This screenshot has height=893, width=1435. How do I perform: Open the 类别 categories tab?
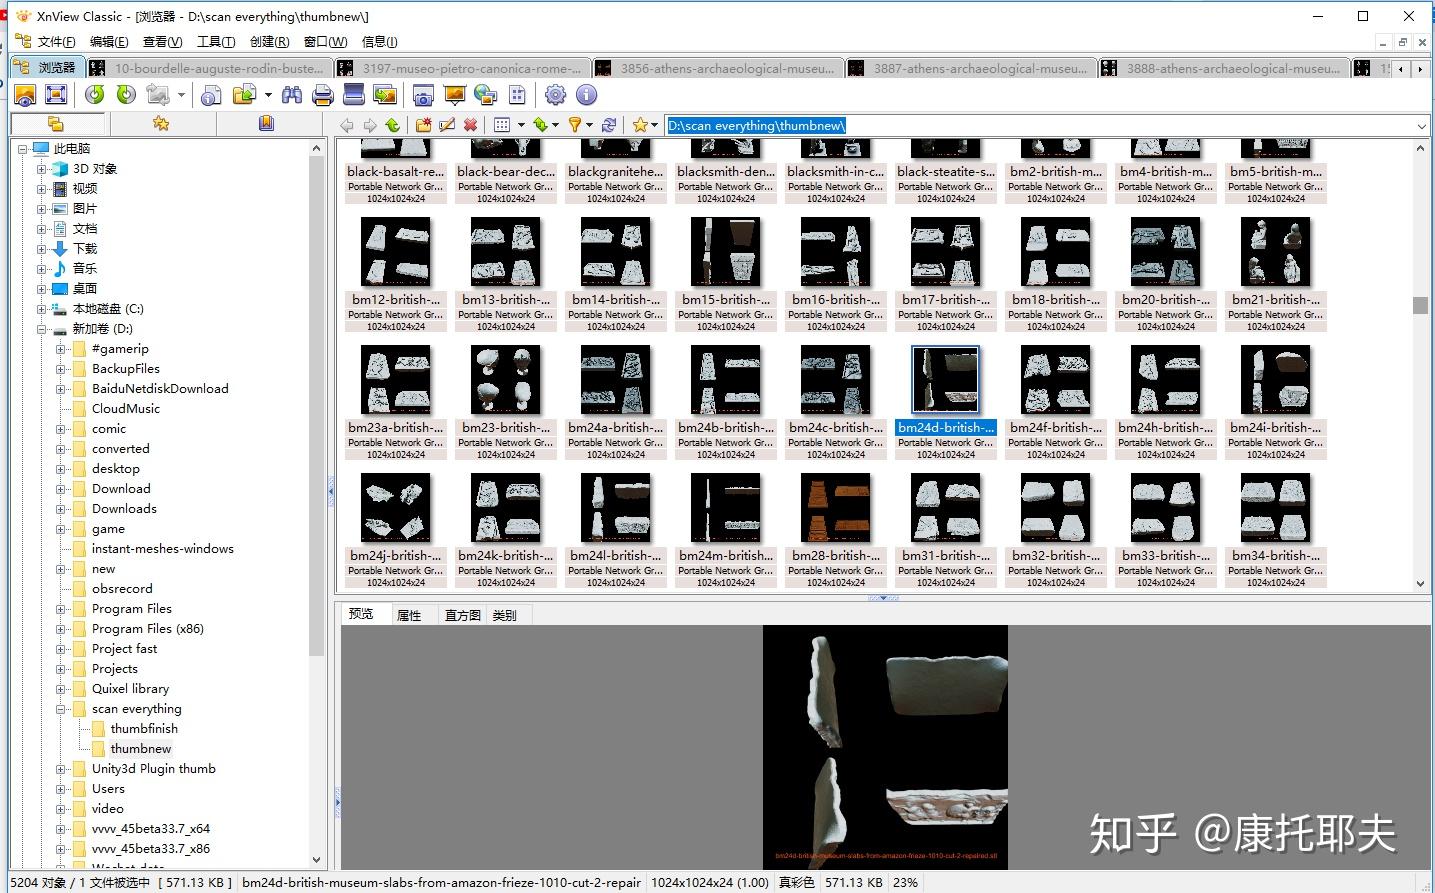pyautogui.click(x=505, y=615)
